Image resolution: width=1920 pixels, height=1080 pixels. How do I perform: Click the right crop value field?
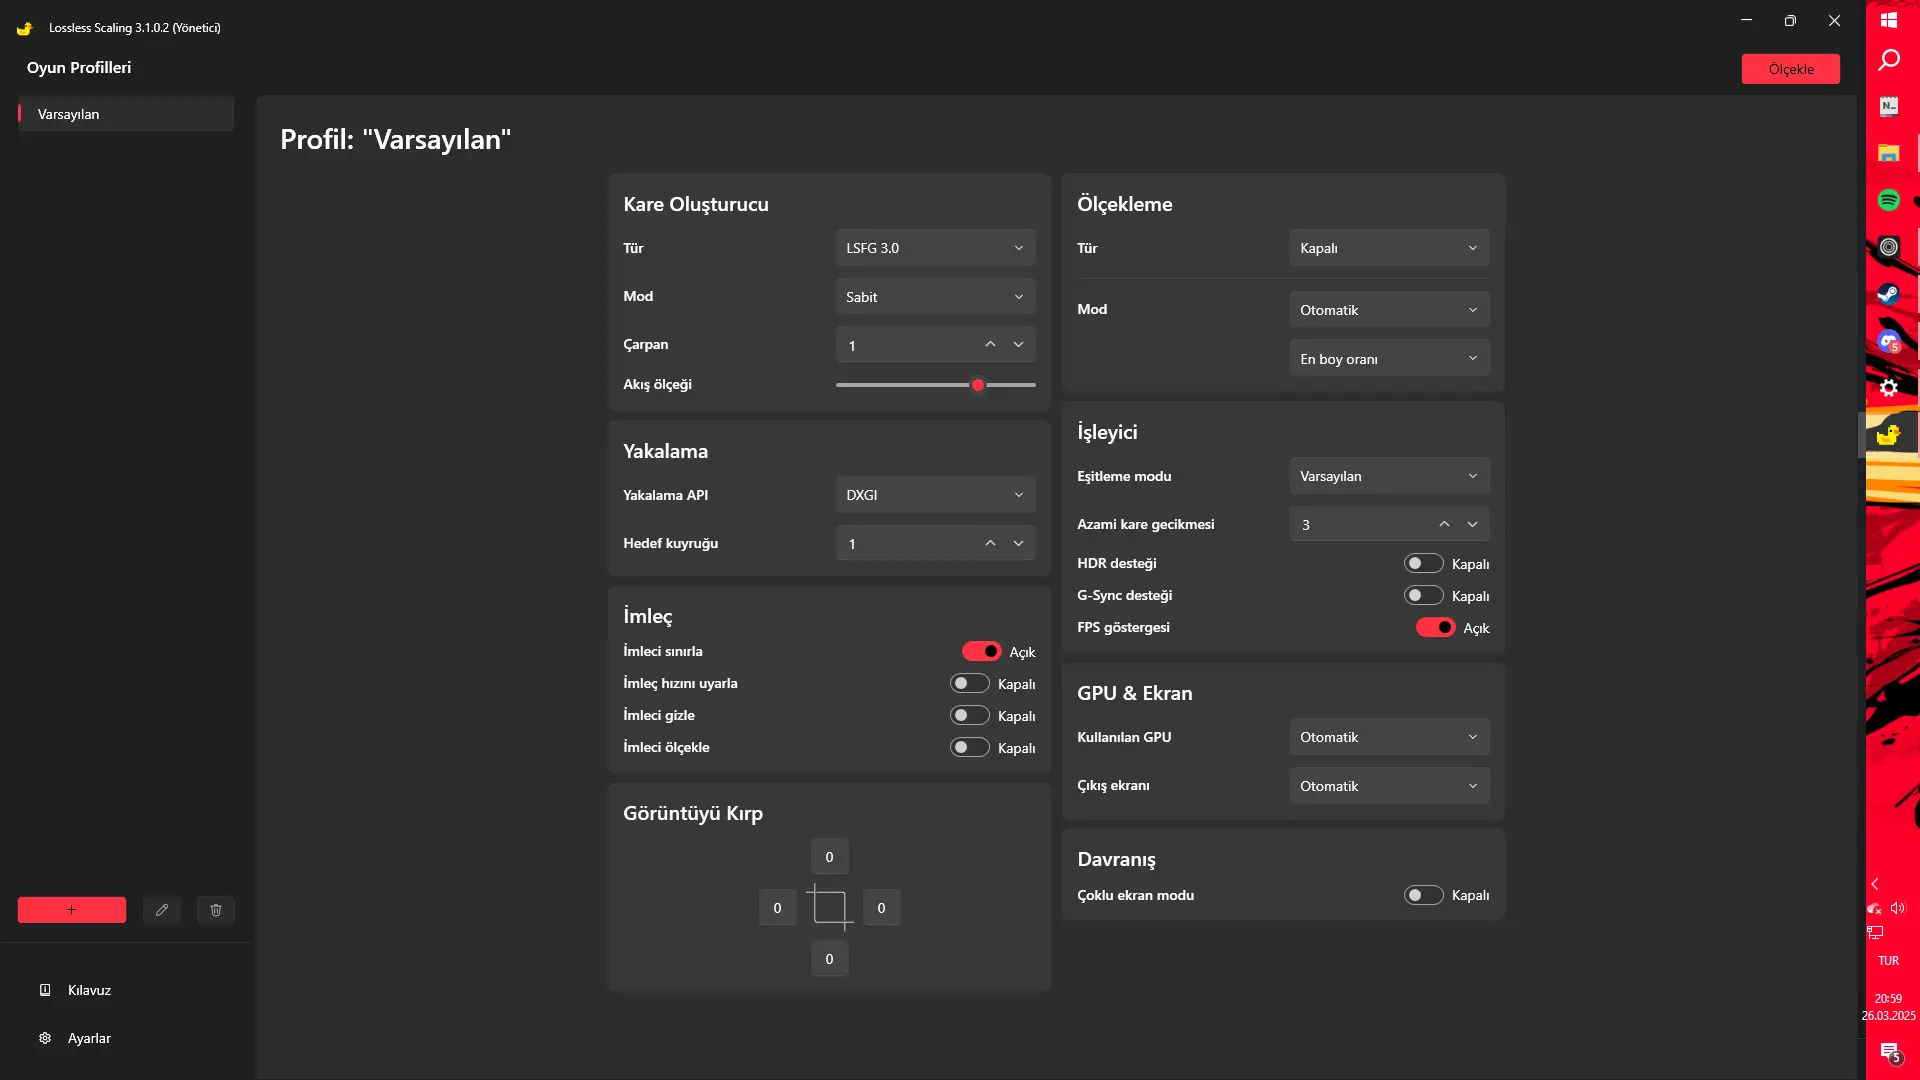pos(881,908)
